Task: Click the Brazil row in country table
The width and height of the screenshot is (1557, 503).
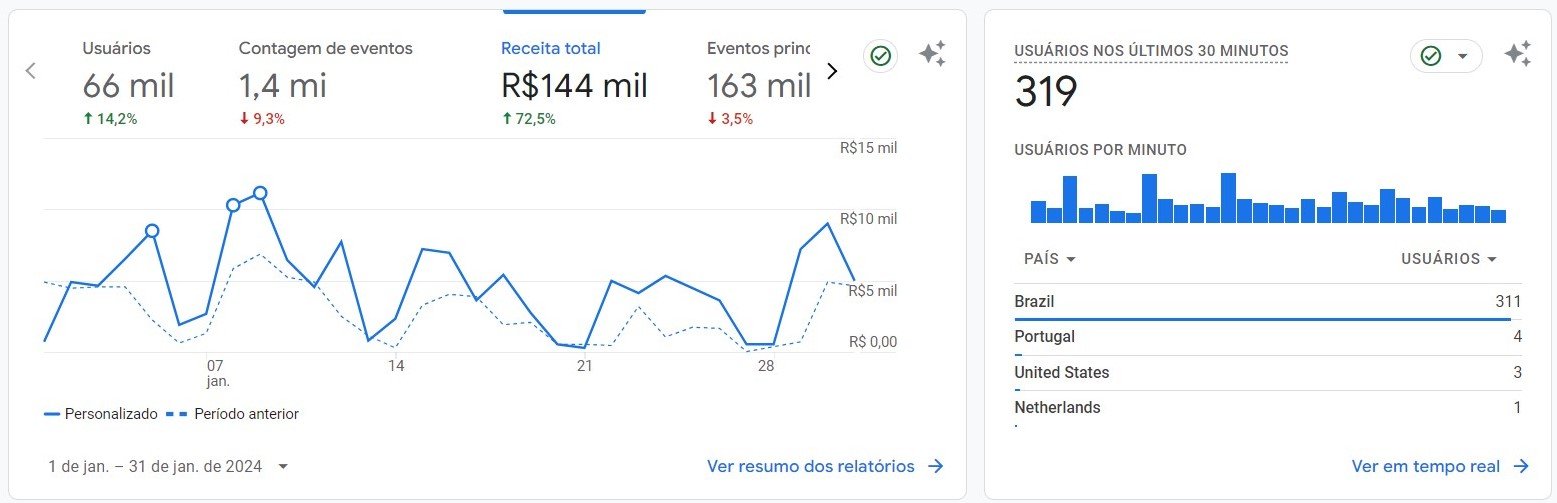Action: click(1266, 302)
